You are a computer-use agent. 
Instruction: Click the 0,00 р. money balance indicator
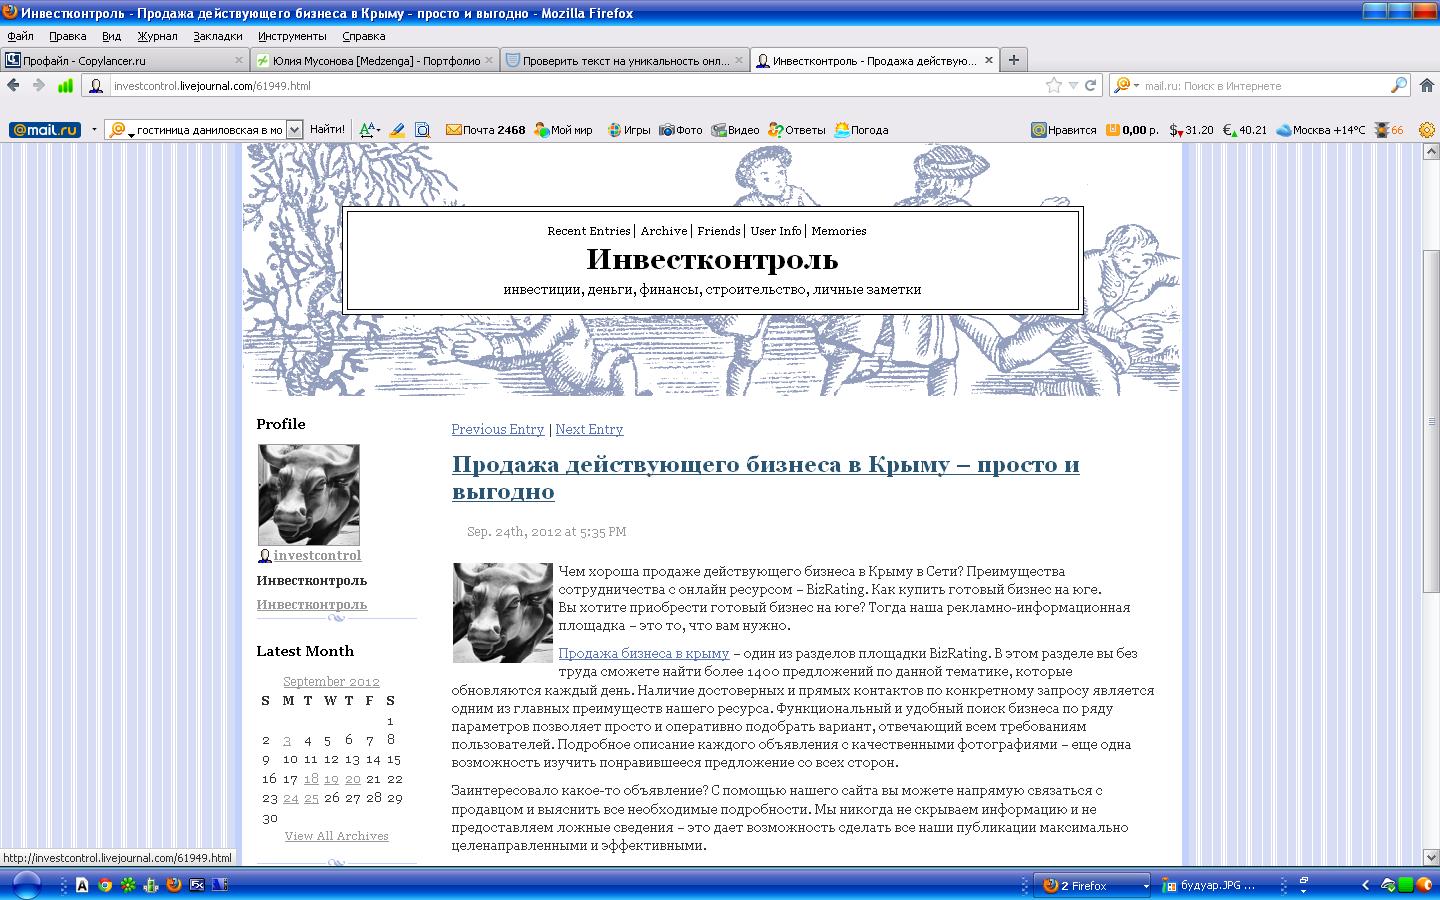pos(1132,130)
